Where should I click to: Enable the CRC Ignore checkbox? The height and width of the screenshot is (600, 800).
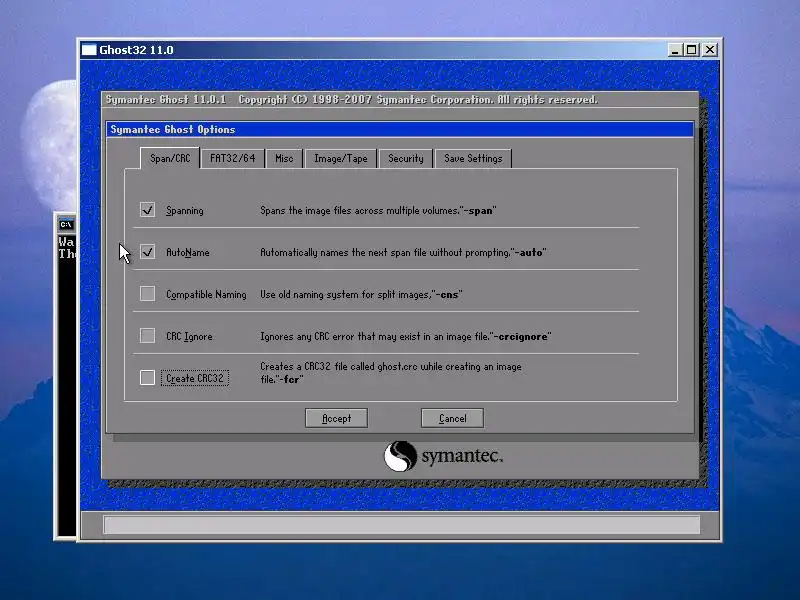(147, 335)
